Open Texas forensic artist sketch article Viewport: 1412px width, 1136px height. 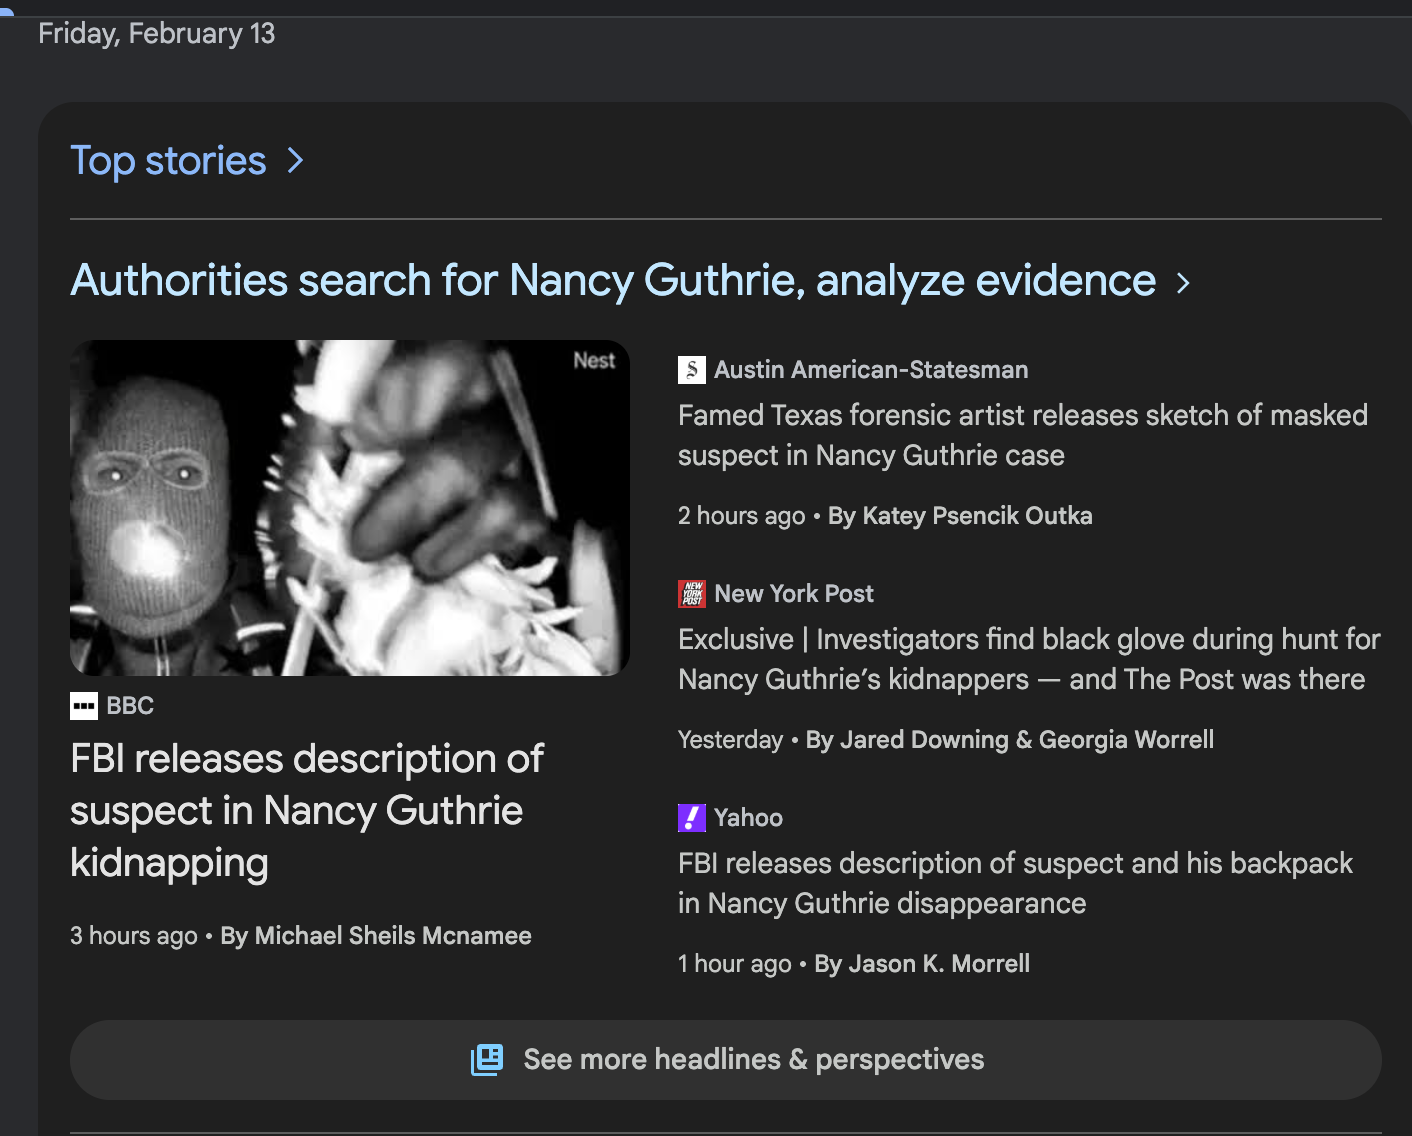click(x=1022, y=435)
